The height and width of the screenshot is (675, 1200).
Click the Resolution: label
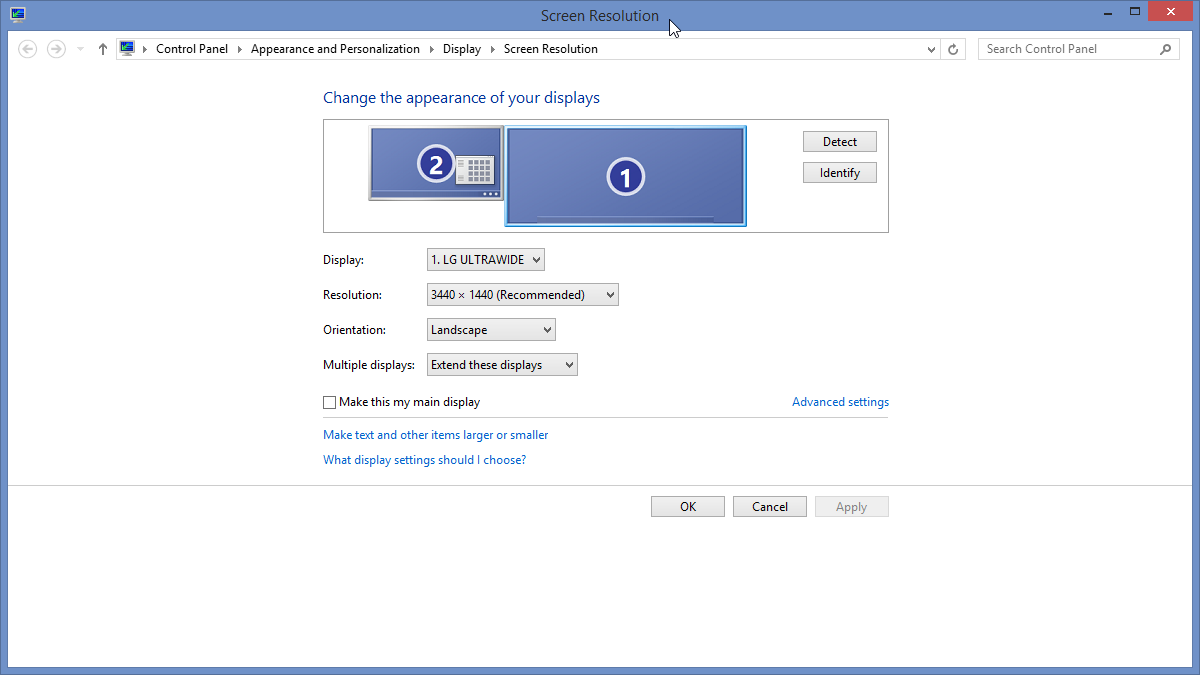click(353, 295)
